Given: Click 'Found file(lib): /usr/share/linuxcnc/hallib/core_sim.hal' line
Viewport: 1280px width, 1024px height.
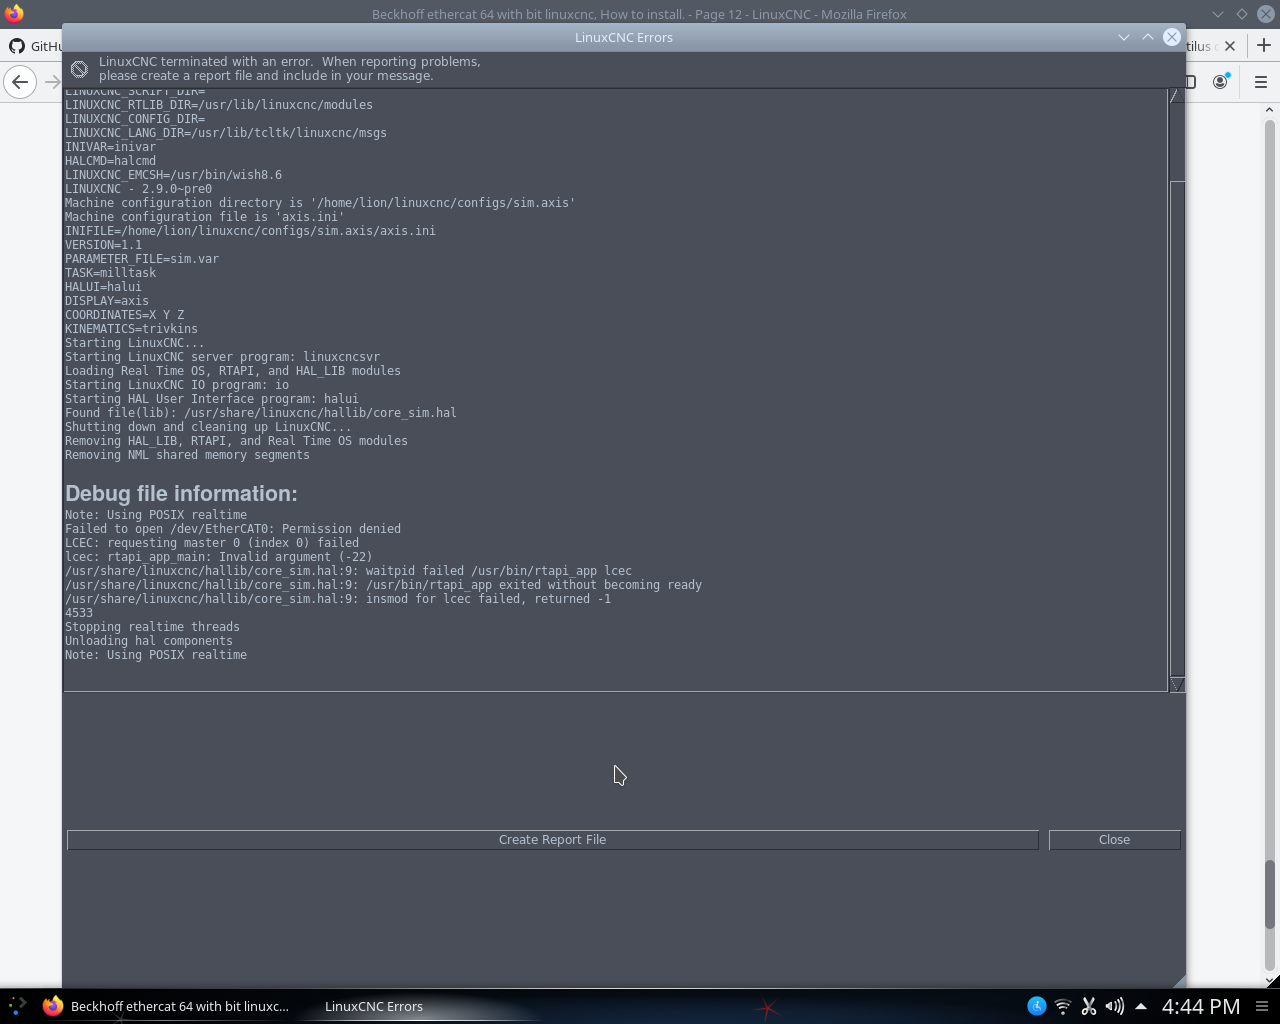Looking at the screenshot, I should [x=261, y=413].
